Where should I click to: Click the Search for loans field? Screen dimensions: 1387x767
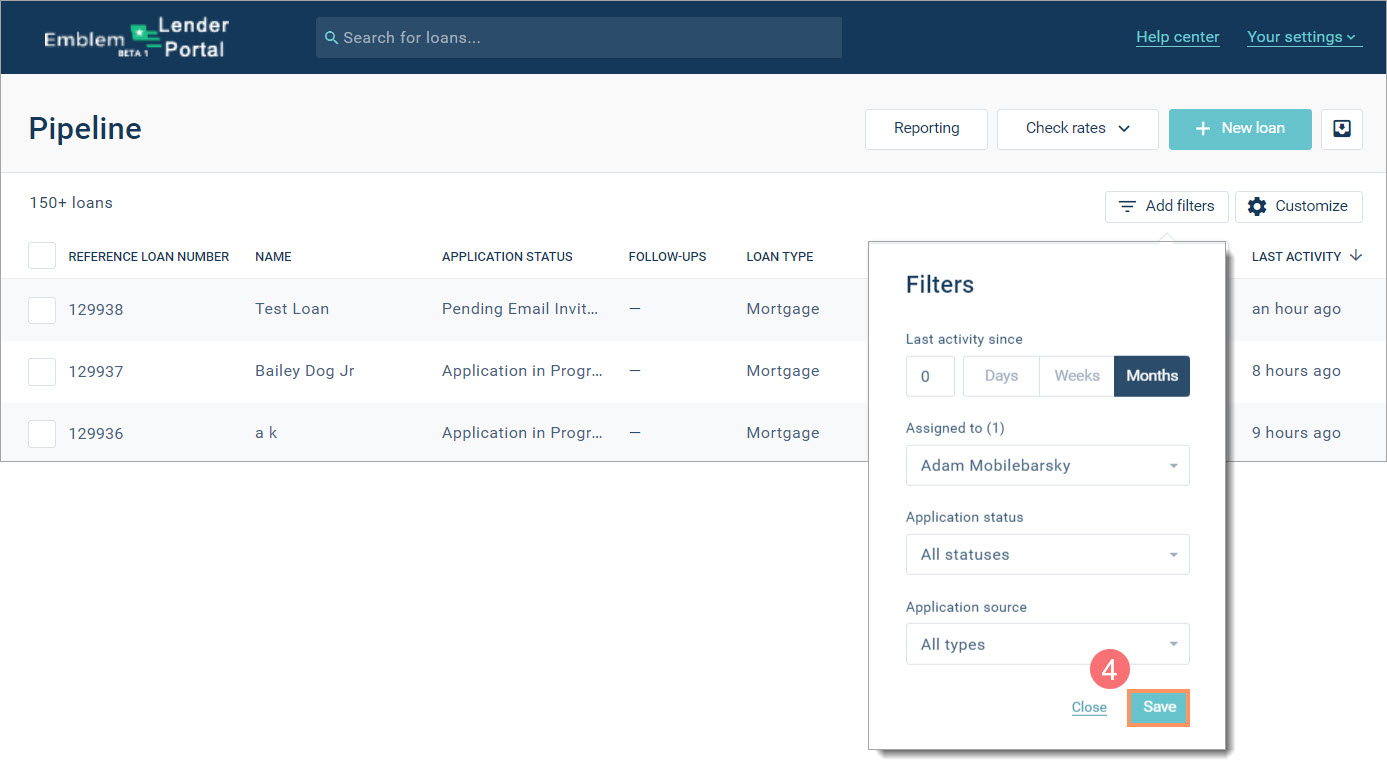tap(579, 38)
